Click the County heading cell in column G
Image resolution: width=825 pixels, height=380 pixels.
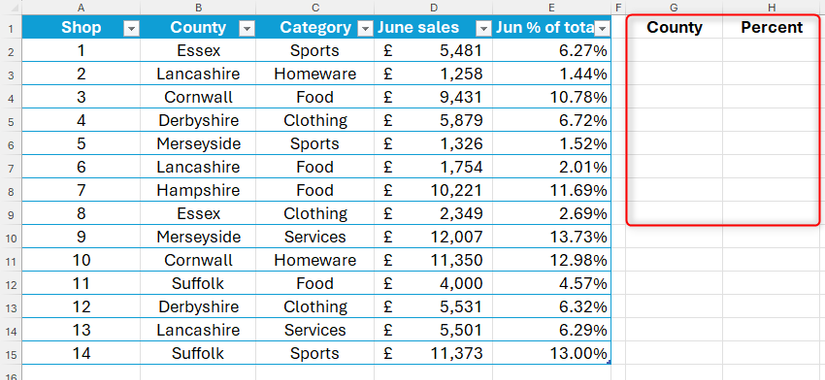tap(674, 27)
